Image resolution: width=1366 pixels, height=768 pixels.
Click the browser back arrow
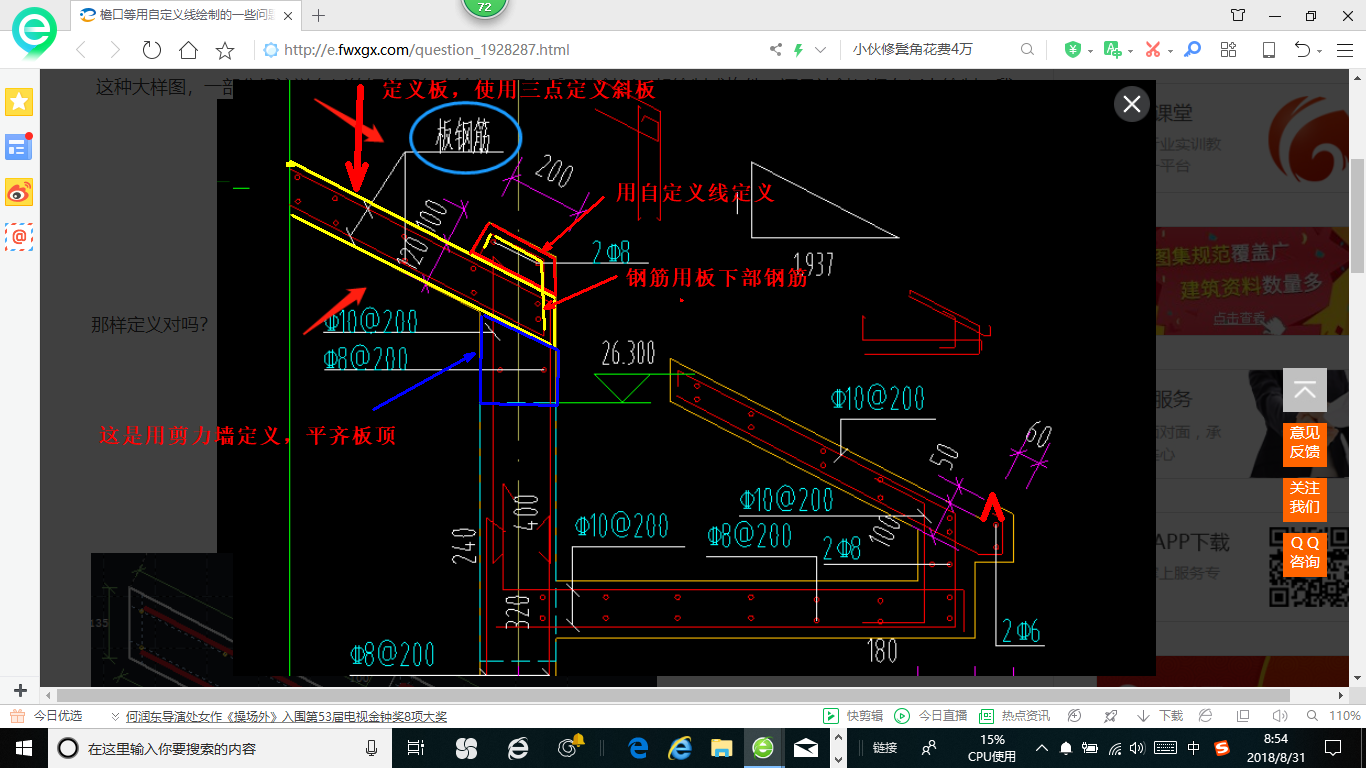[x=81, y=50]
